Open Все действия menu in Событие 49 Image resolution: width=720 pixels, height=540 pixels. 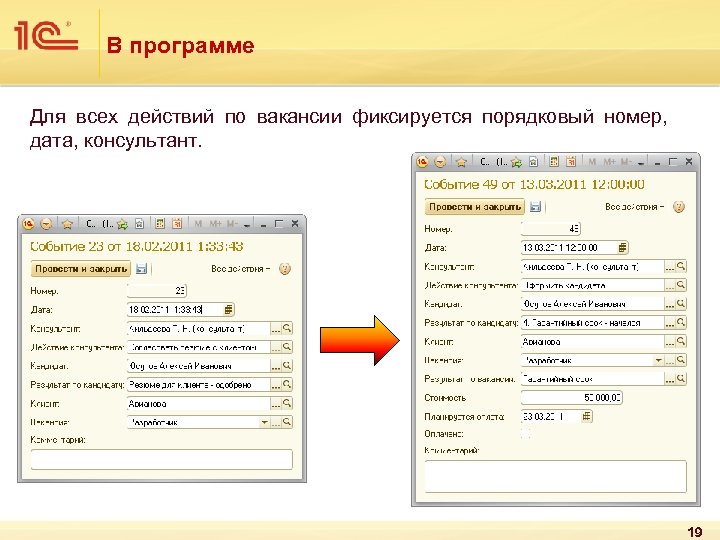[634, 207]
